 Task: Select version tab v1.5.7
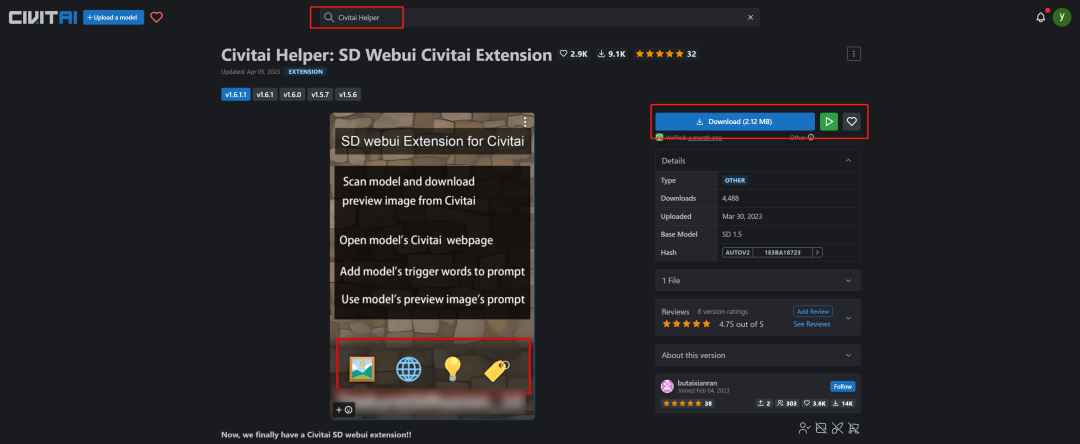320,94
